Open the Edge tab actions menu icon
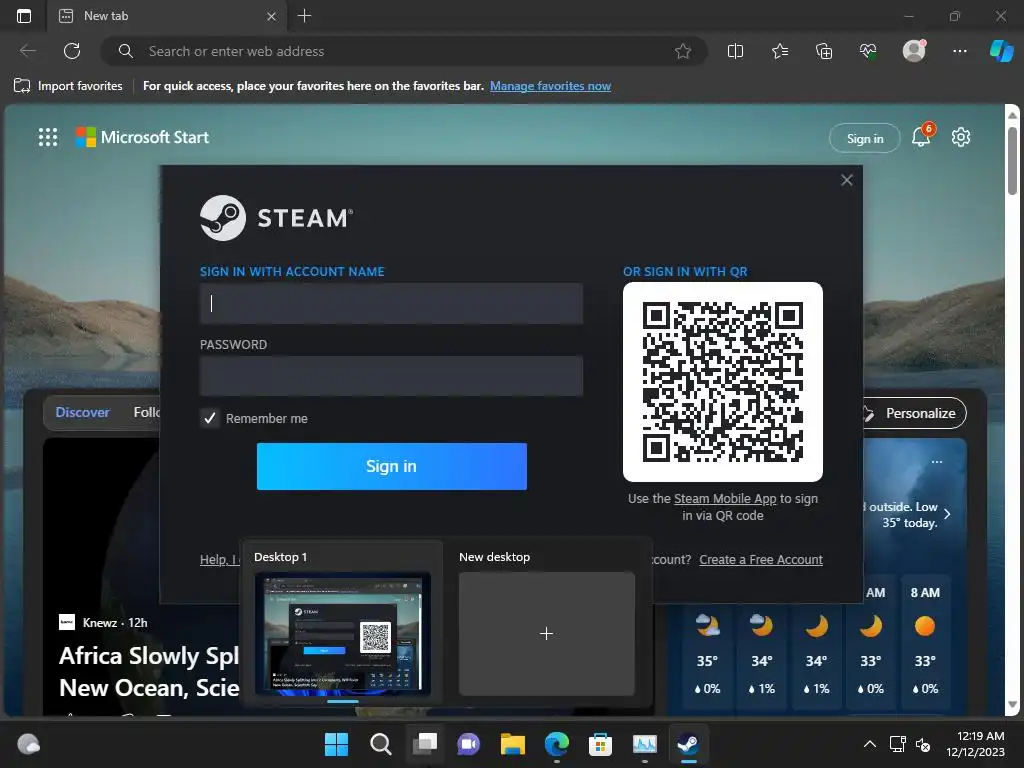This screenshot has height=768, width=1024. pos(24,16)
